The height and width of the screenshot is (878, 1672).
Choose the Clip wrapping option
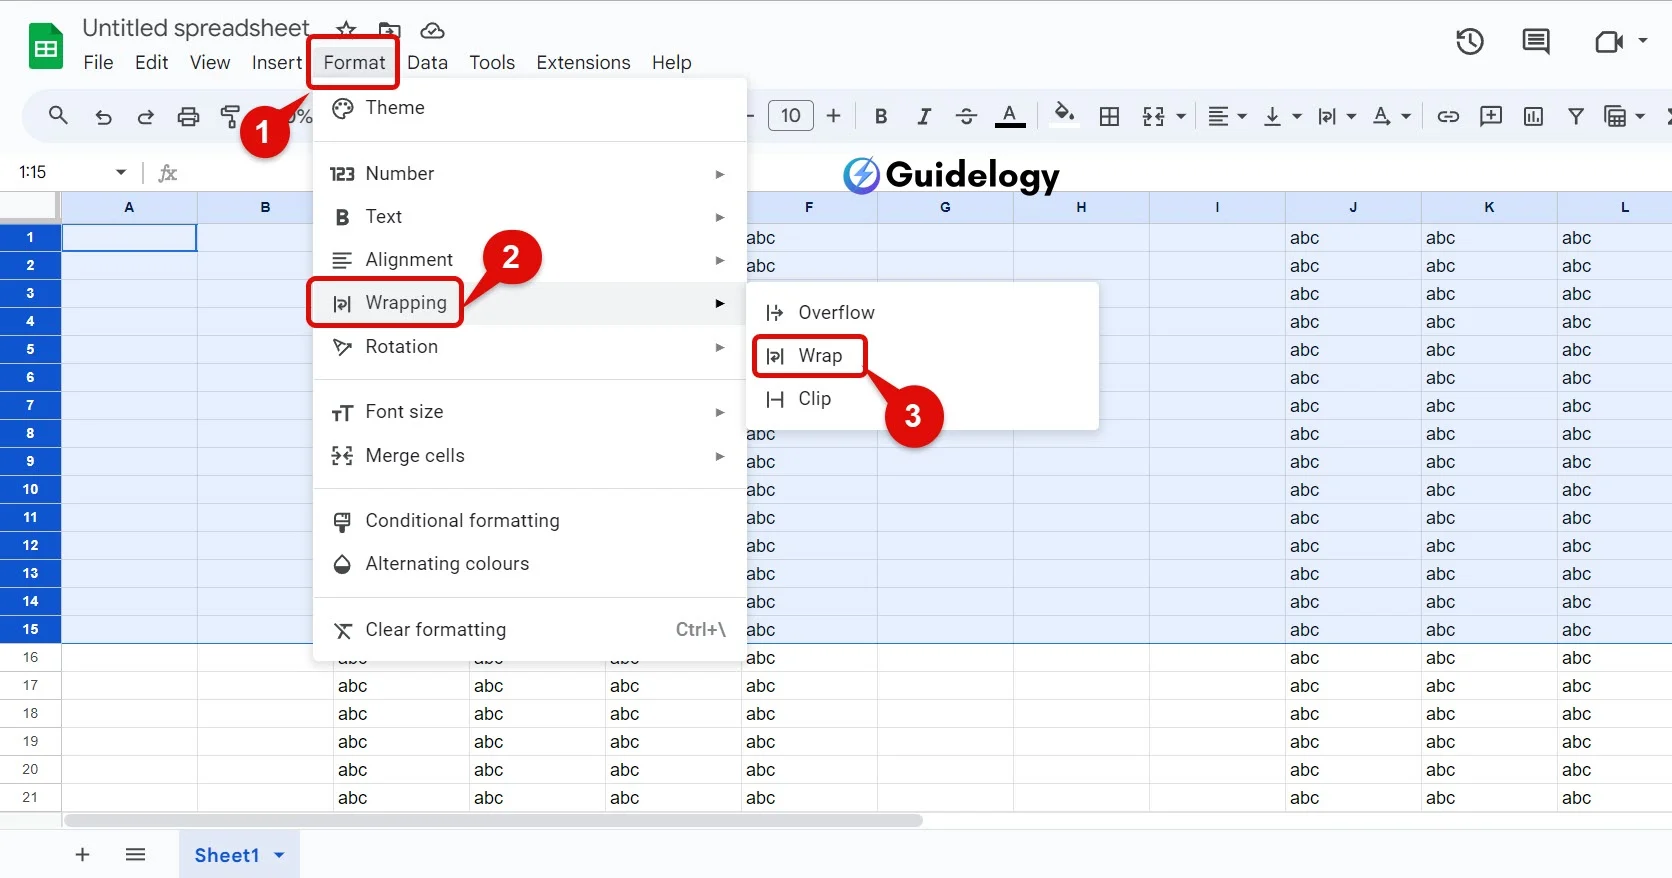[x=924, y=399]
